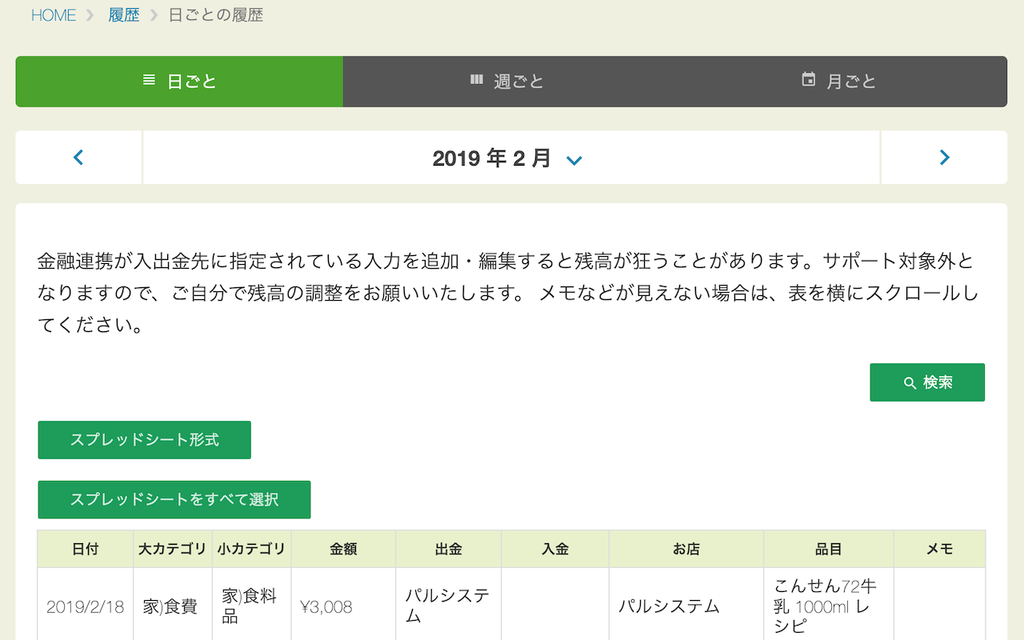
Task: Click the 入金 column header
Action: click(555, 549)
